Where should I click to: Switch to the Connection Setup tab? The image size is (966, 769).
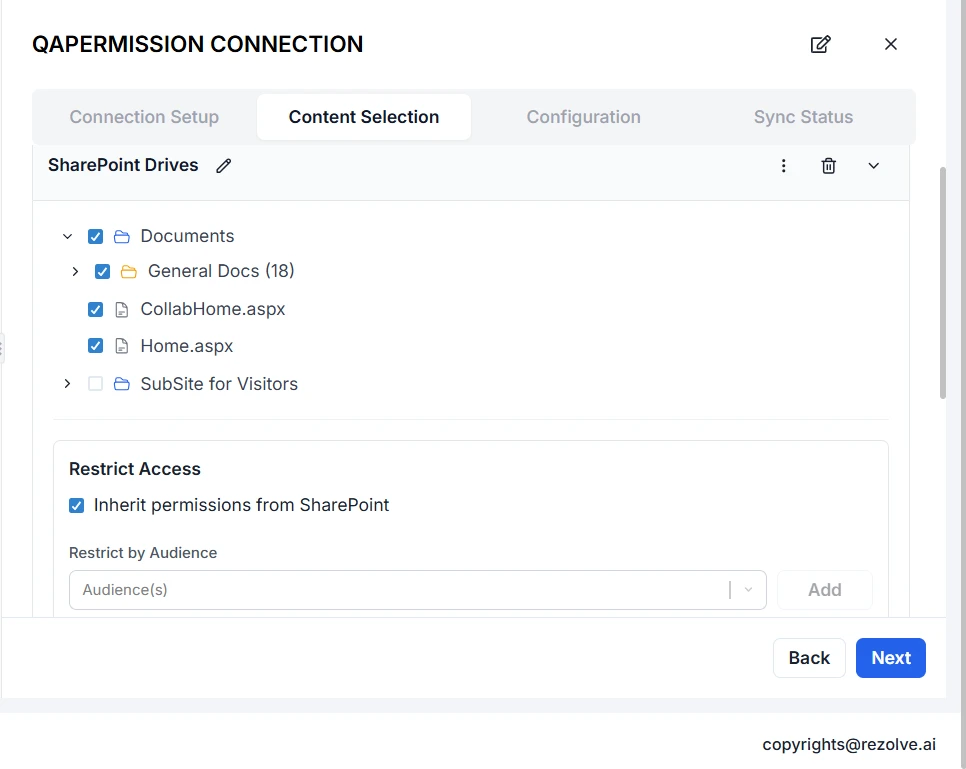point(144,117)
